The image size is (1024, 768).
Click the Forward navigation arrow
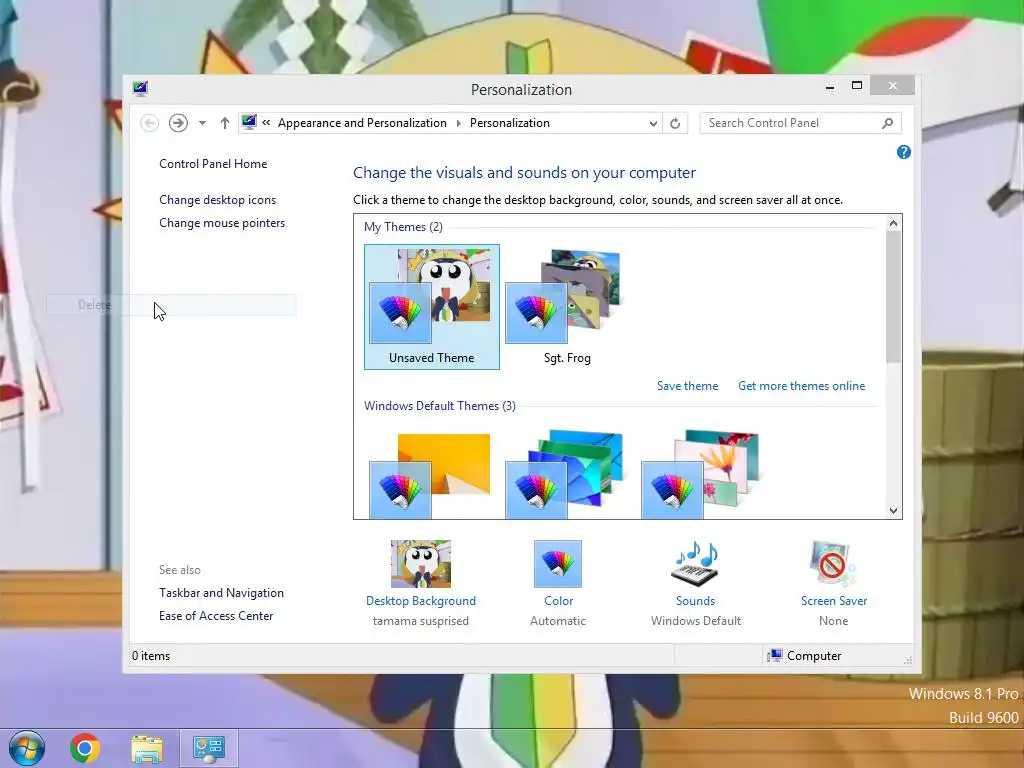click(178, 123)
